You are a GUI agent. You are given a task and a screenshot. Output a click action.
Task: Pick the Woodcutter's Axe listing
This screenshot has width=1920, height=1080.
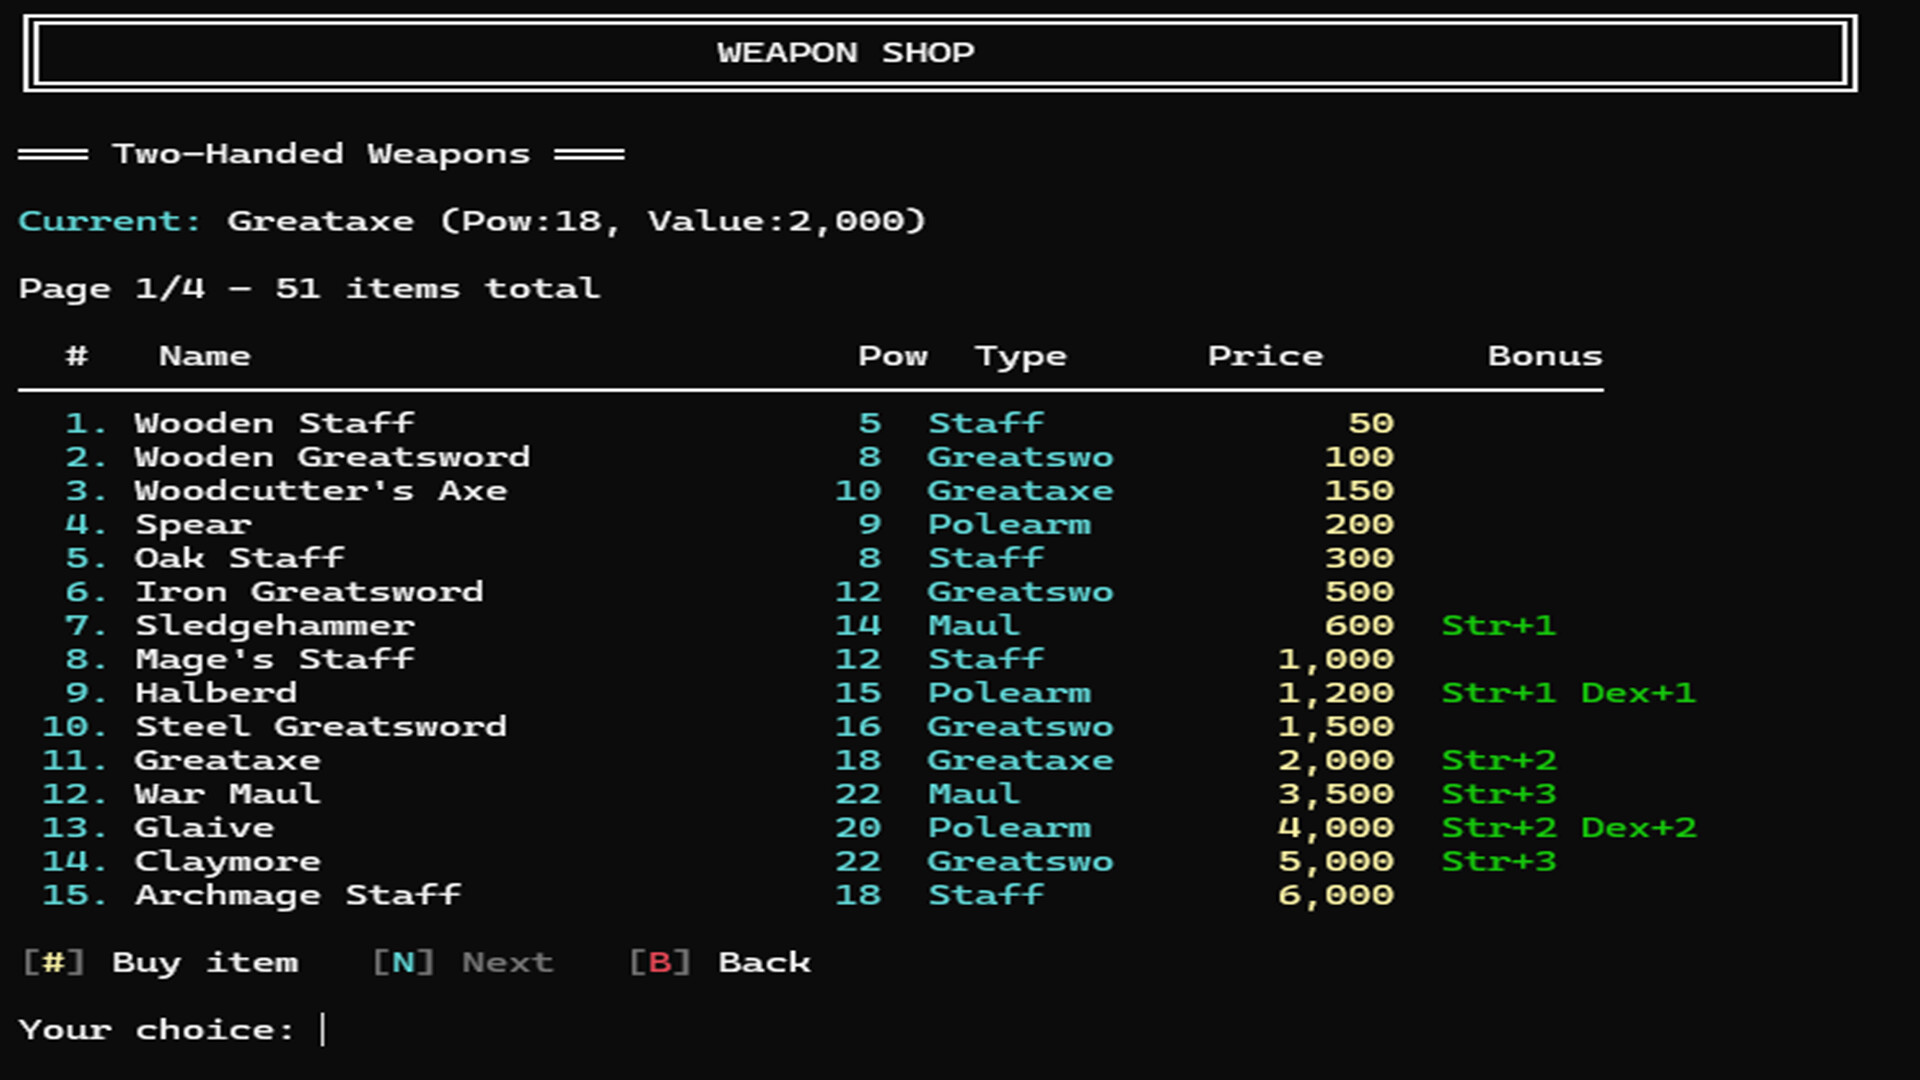pyautogui.click(x=320, y=491)
